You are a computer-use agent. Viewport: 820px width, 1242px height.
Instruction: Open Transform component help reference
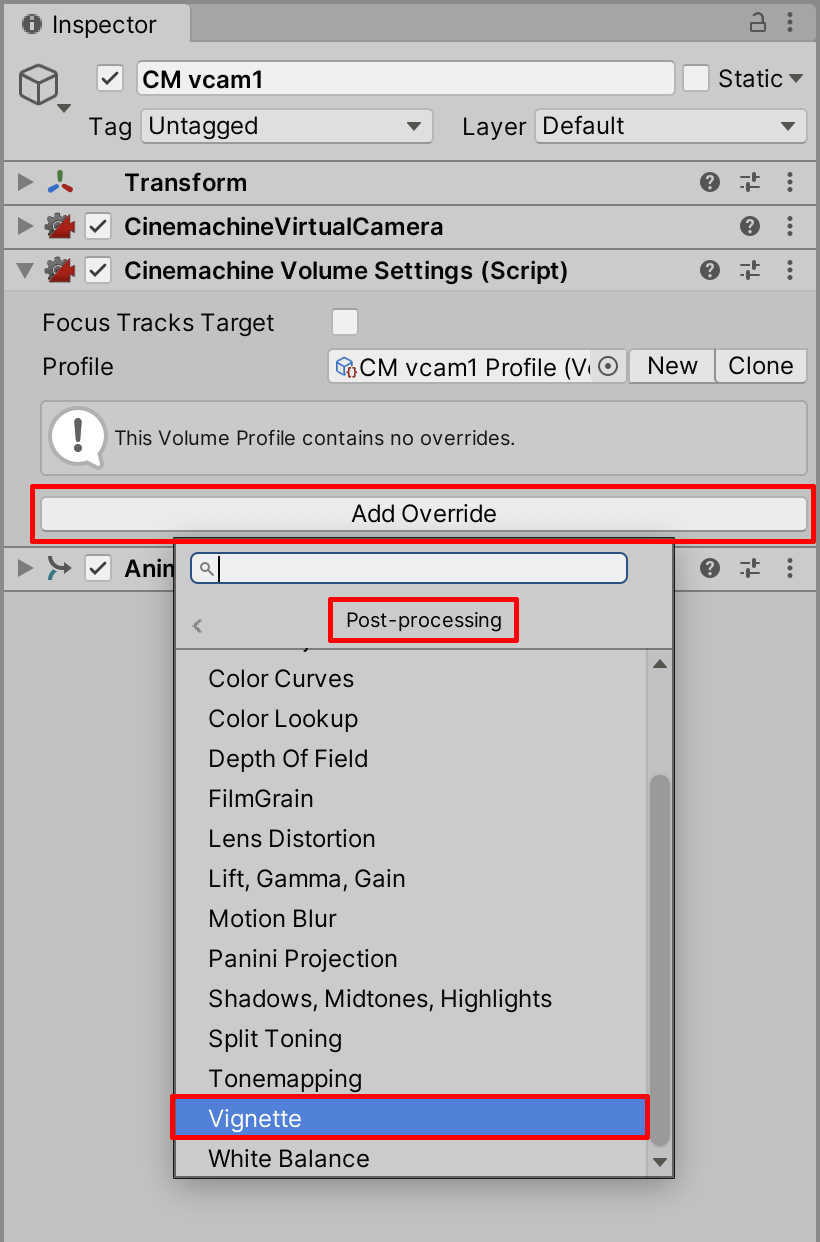click(710, 182)
